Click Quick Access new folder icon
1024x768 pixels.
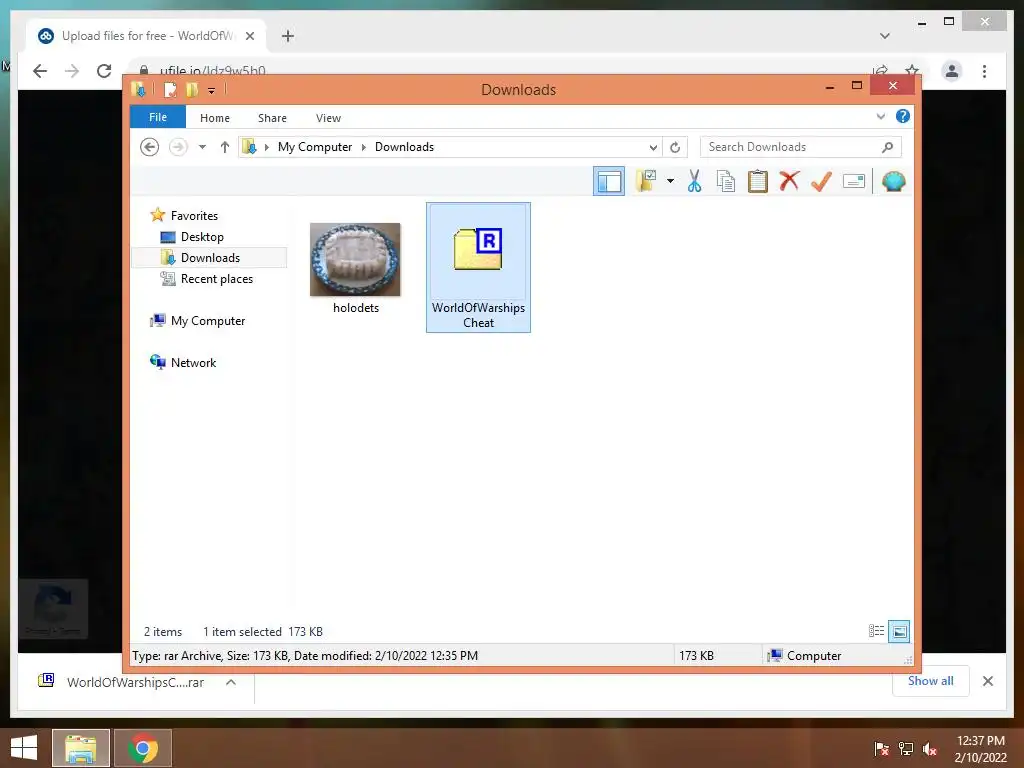click(x=191, y=89)
